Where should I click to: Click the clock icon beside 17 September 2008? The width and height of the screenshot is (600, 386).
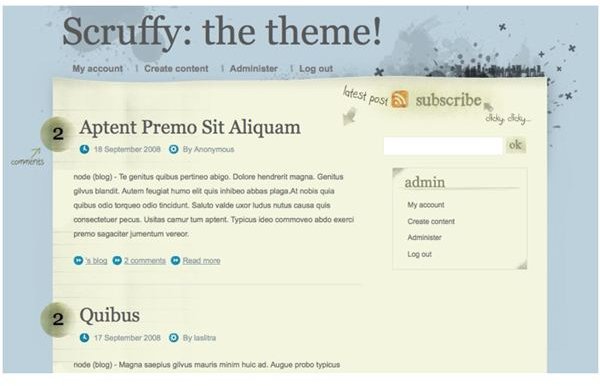tap(84, 338)
